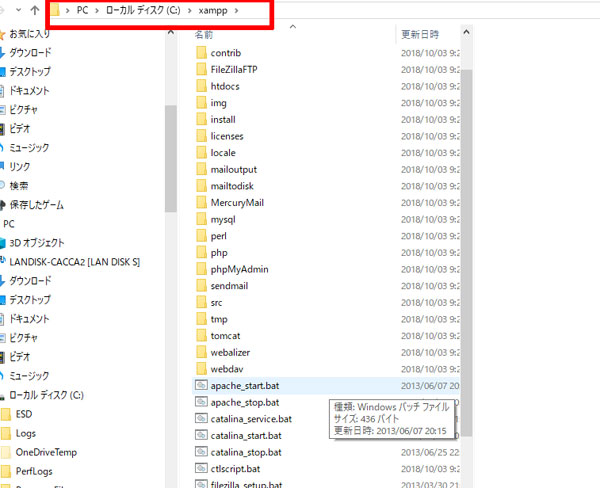This screenshot has height=488, width=600.
Task: Click the img folder icon
Action: [x=201, y=103]
